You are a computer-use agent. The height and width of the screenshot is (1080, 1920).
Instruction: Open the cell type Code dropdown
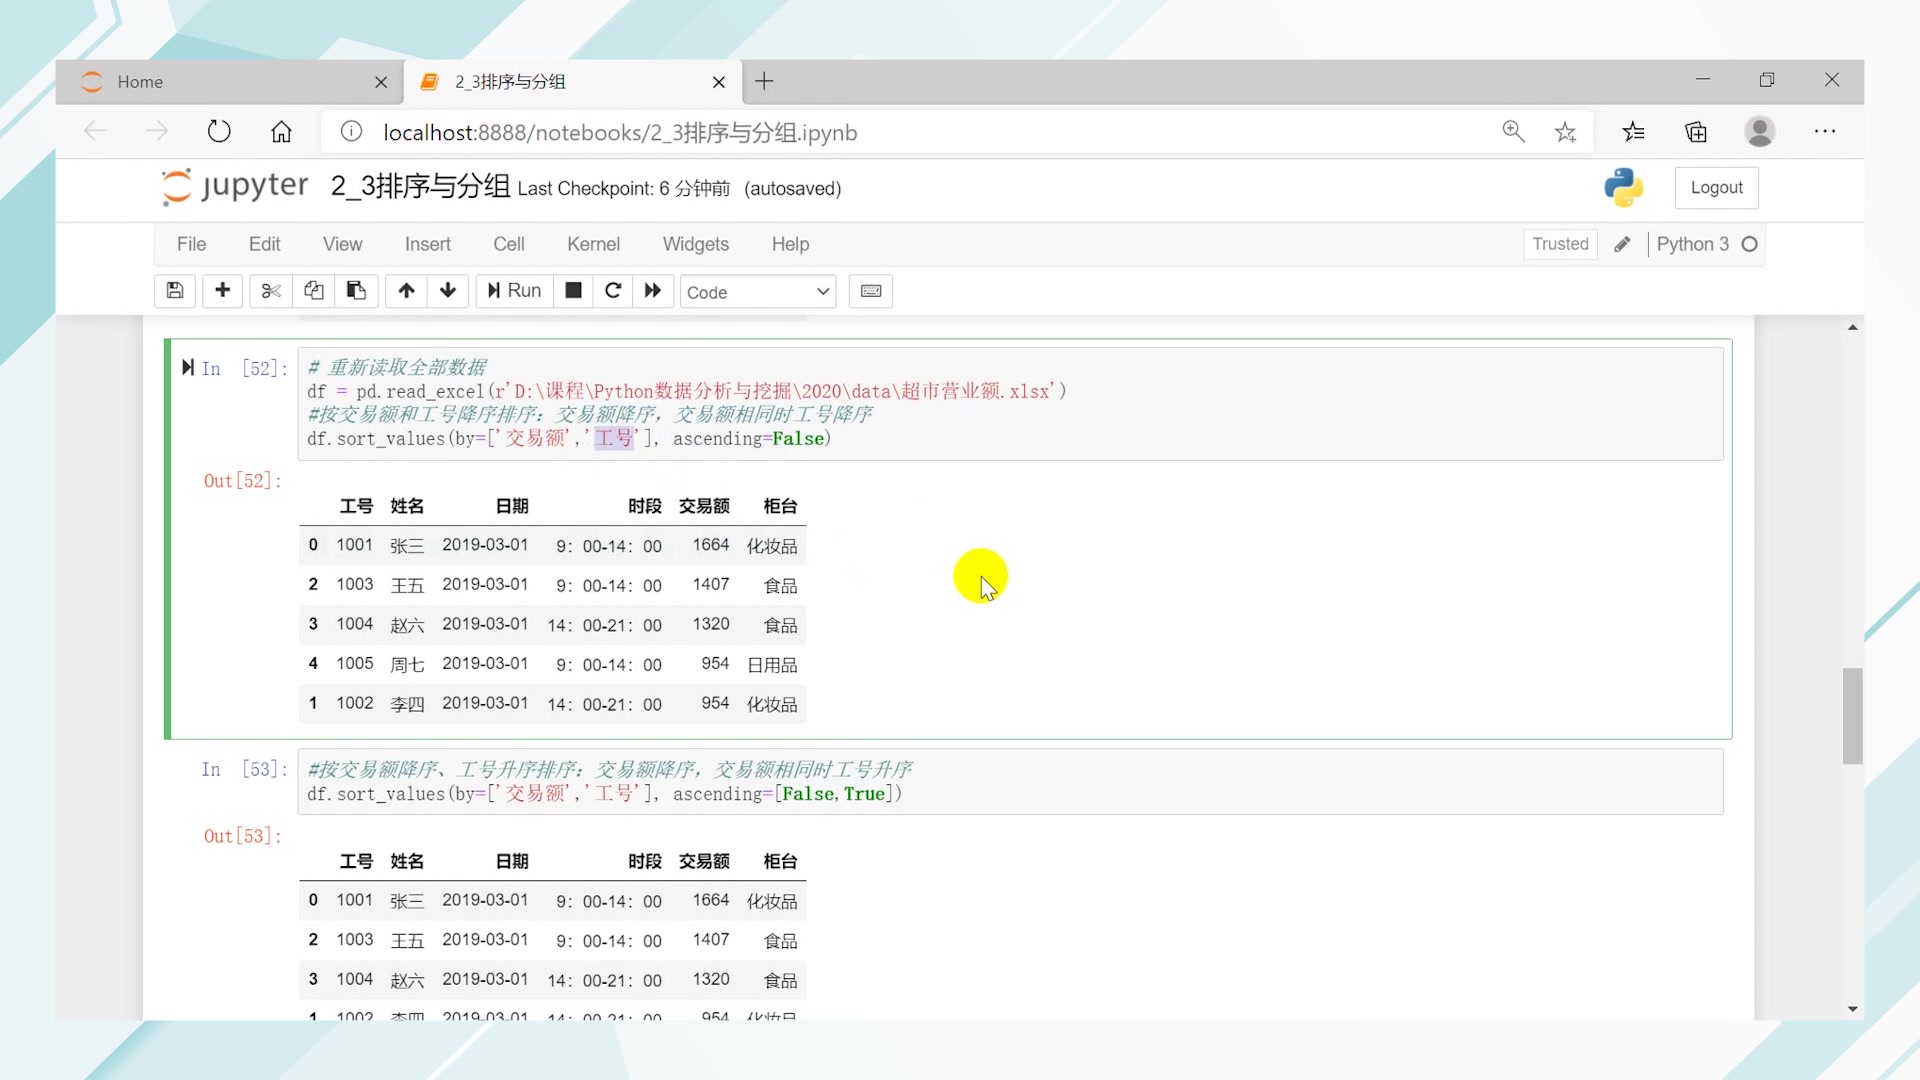(x=758, y=292)
